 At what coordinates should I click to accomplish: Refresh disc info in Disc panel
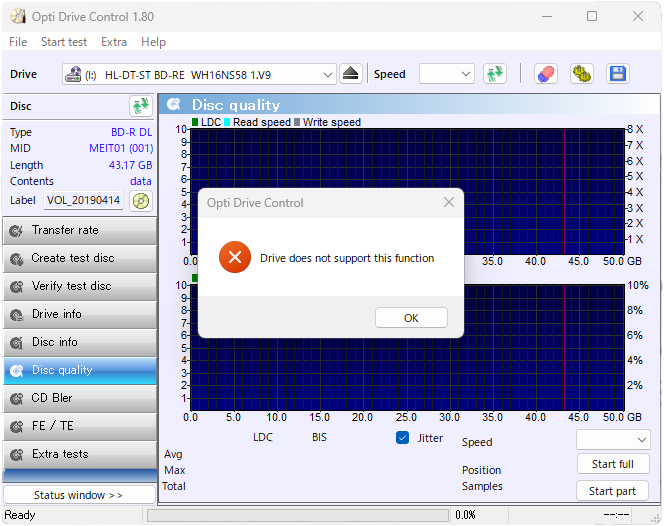click(141, 106)
